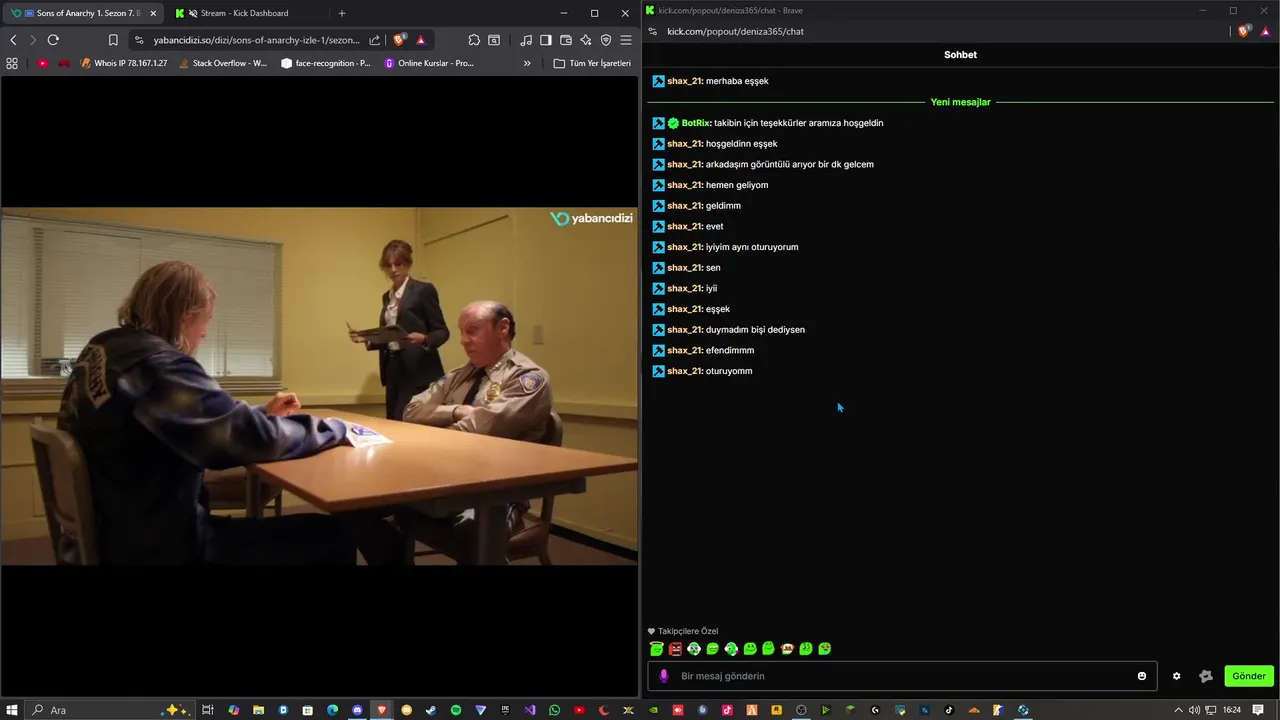Image resolution: width=1280 pixels, height=720 pixels.
Task: Open a new browser tab
Action: [x=342, y=13]
